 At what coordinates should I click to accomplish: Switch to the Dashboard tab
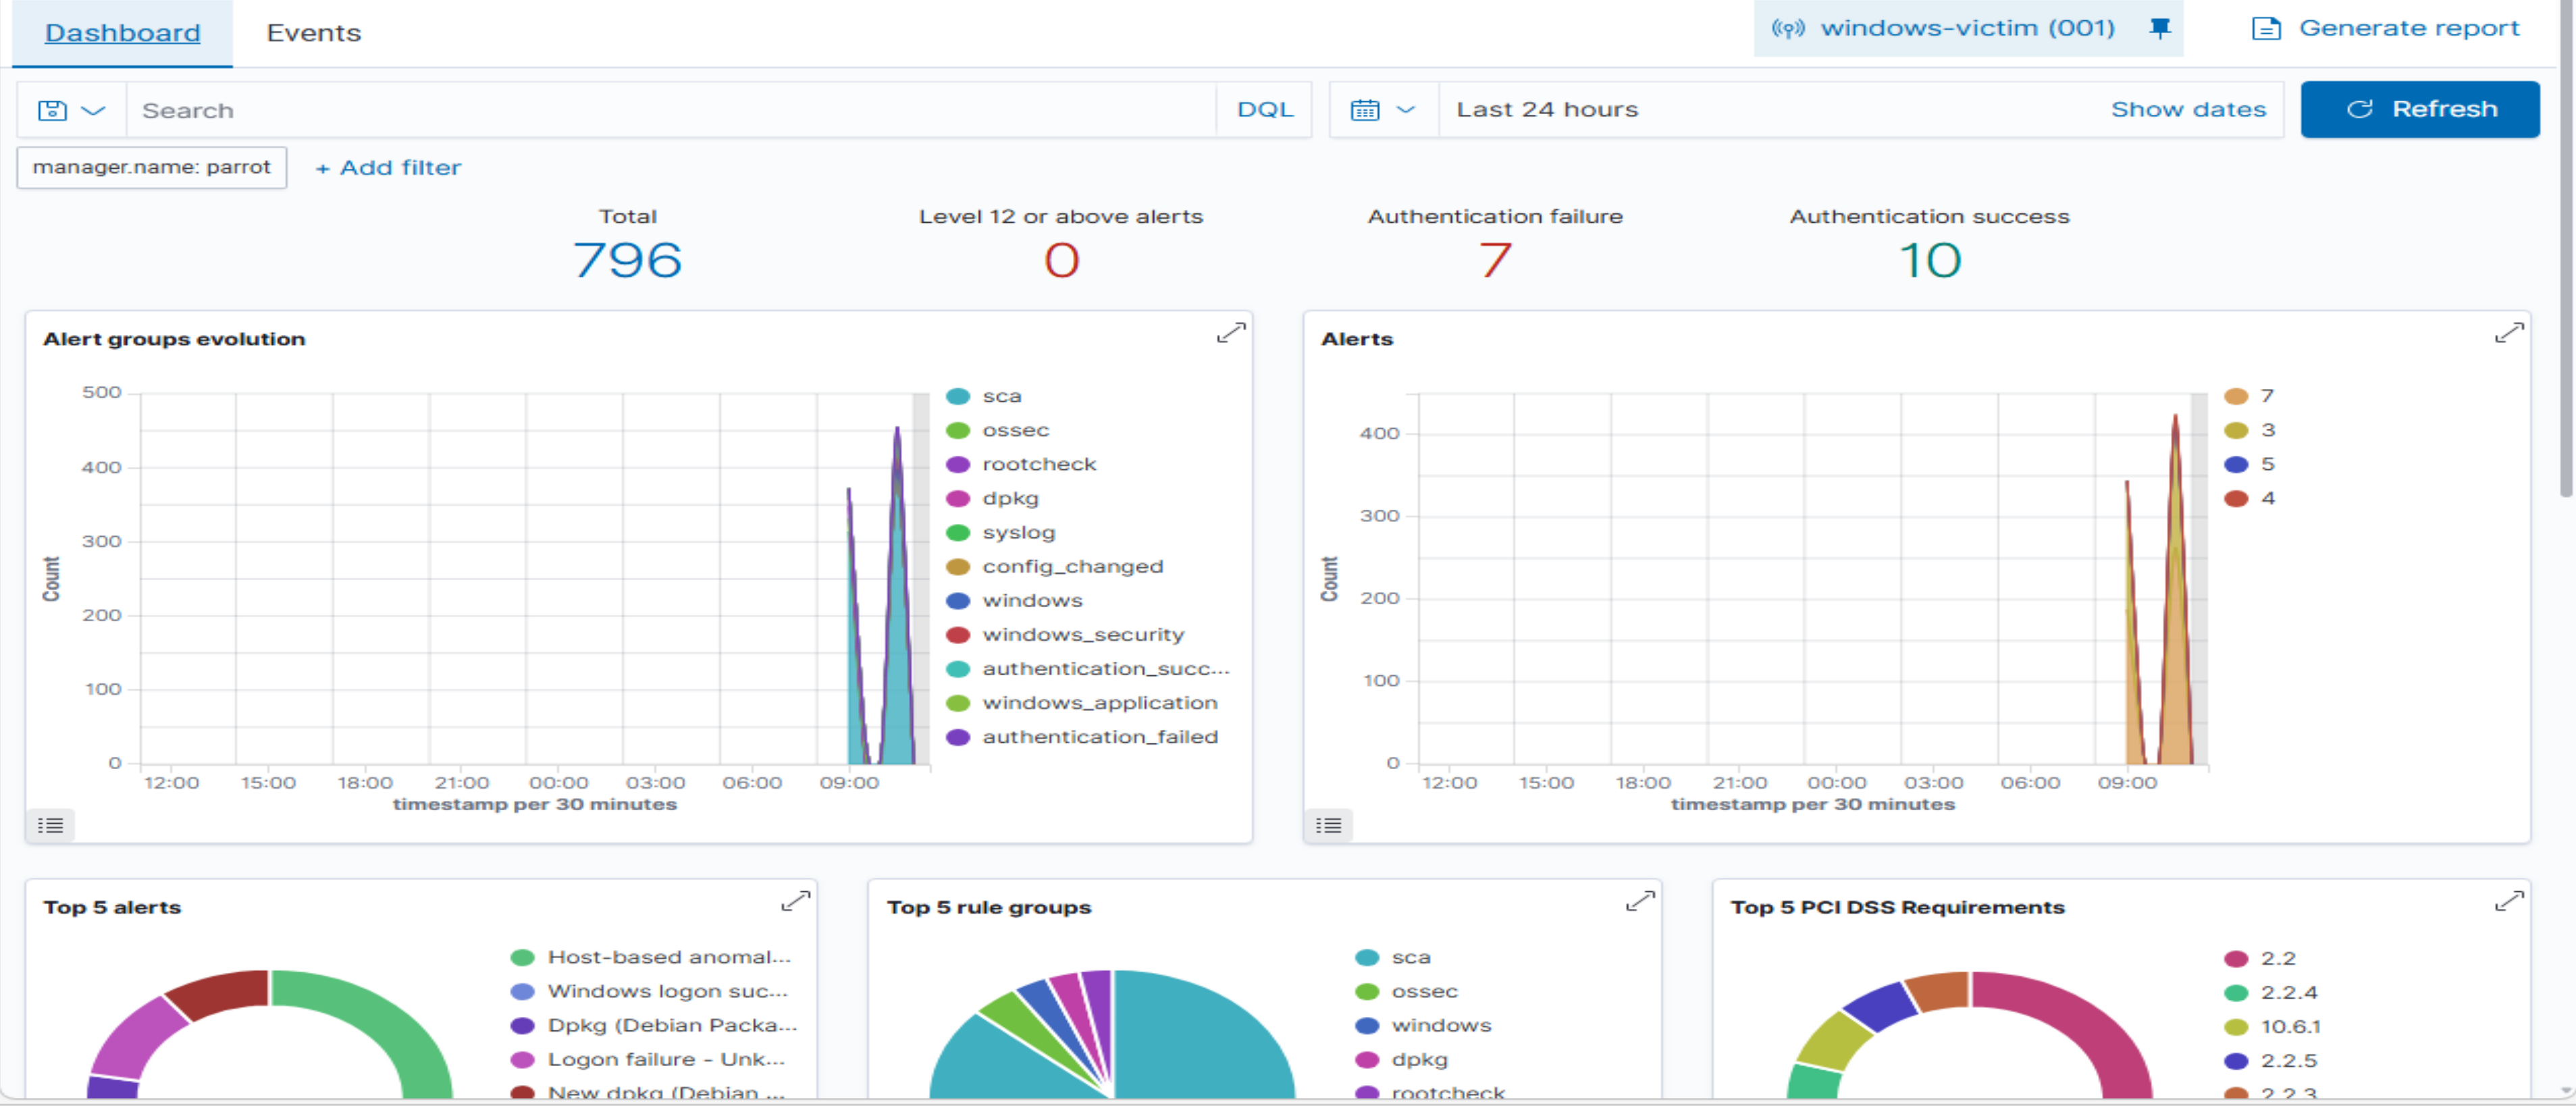123,33
